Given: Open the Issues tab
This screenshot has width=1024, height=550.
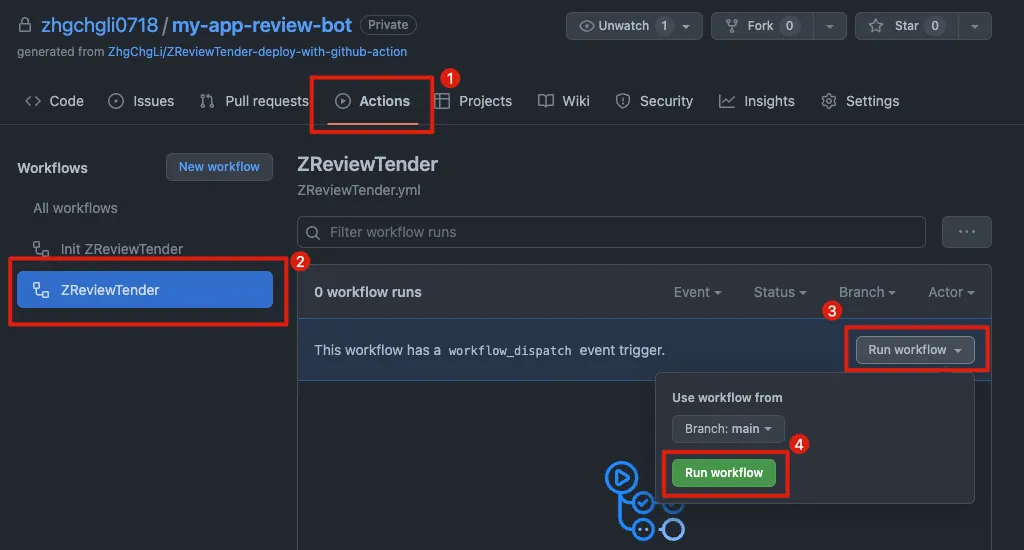Looking at the screenshot, I should pyautogui.click(x=141, y=101).
